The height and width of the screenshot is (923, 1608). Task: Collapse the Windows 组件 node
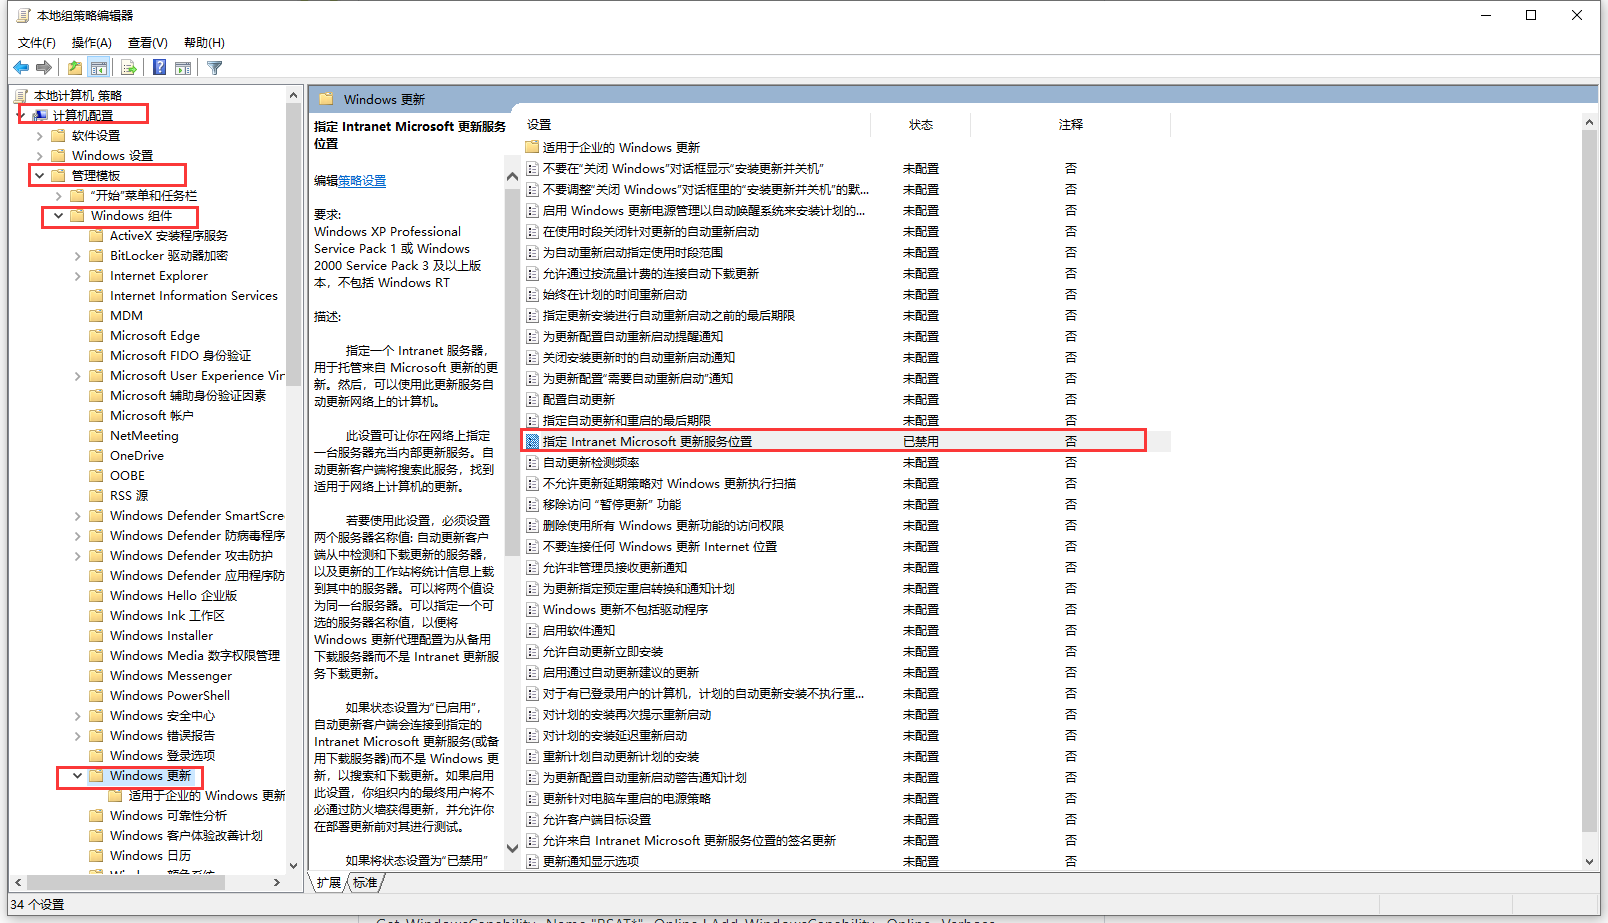click(59, 216)
